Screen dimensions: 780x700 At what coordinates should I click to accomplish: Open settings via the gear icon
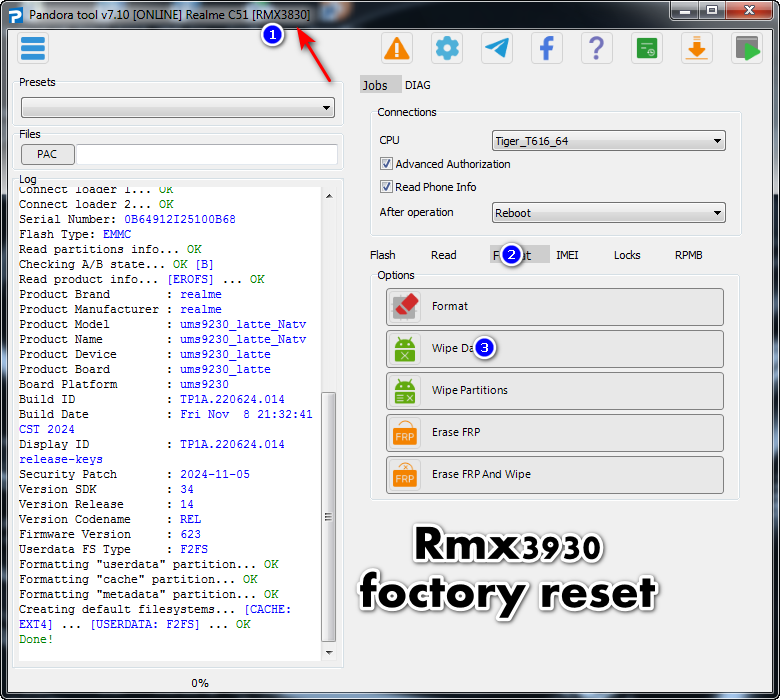(x=447, y=48)
